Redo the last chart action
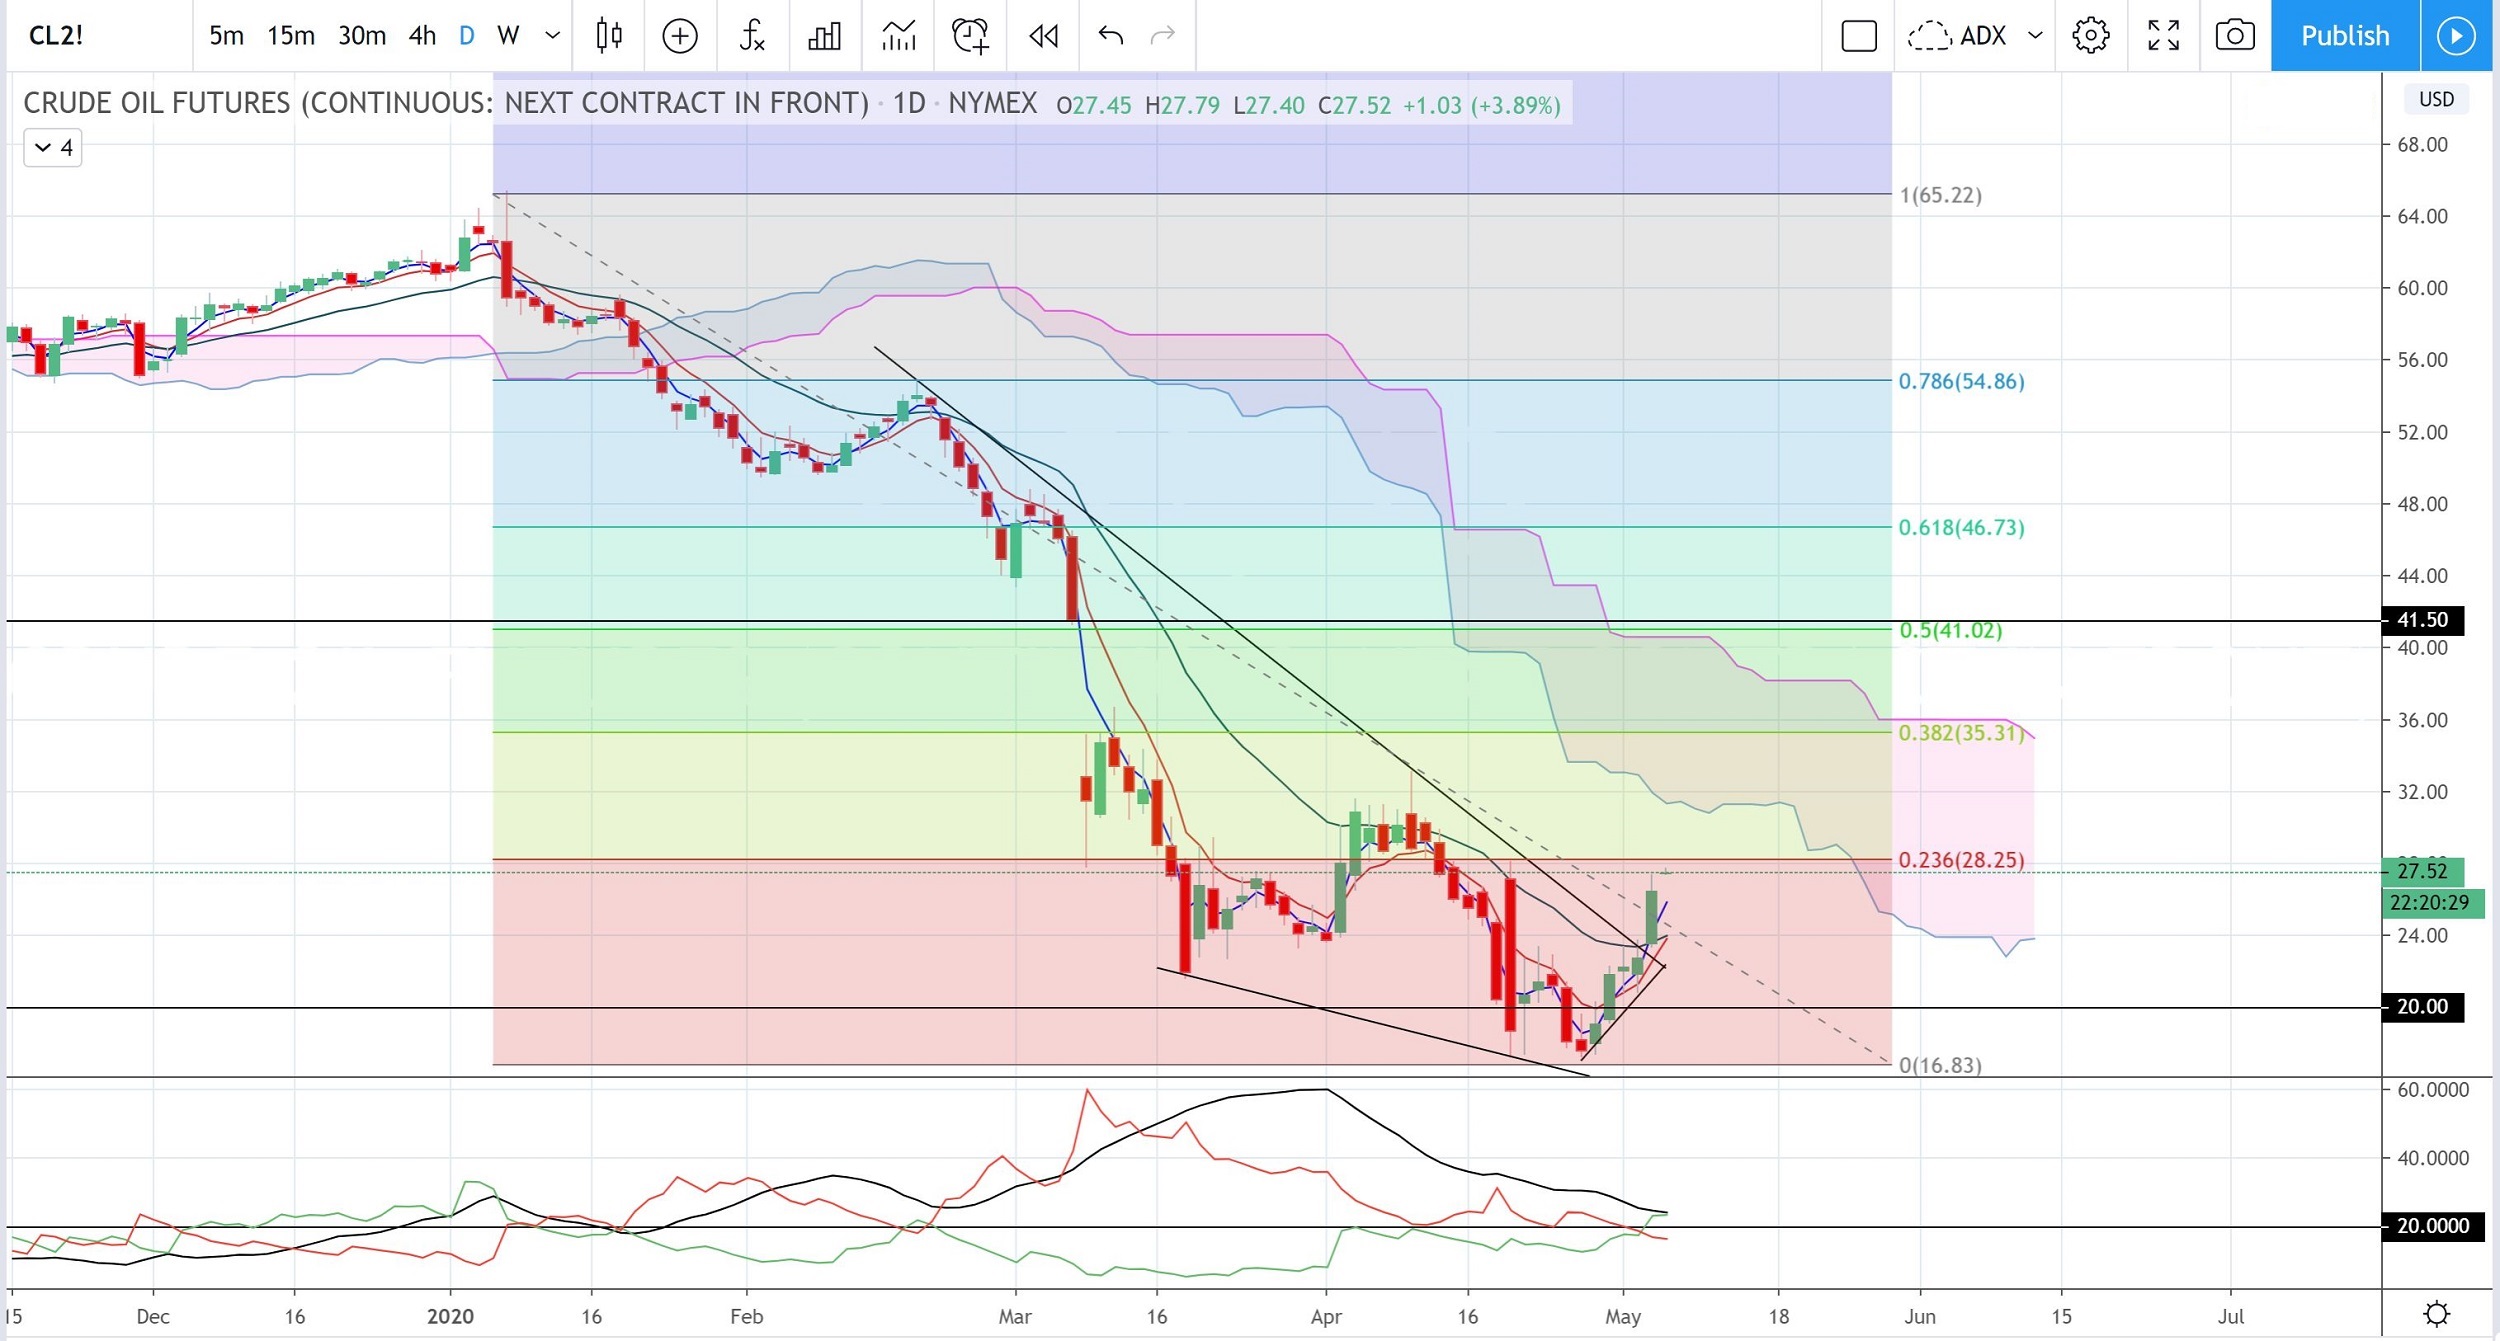Viewport: 2500px width, 1341px height. pyautogui.click(x=1163, y=36)
